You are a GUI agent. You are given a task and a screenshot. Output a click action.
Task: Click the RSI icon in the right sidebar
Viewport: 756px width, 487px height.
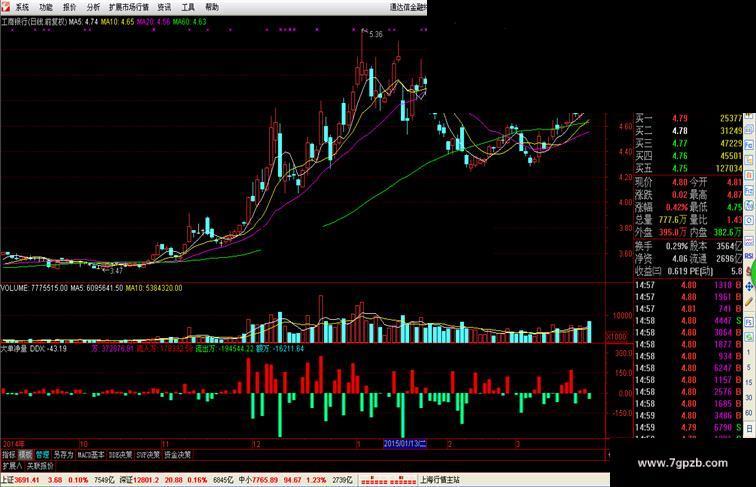pos(749,256)
